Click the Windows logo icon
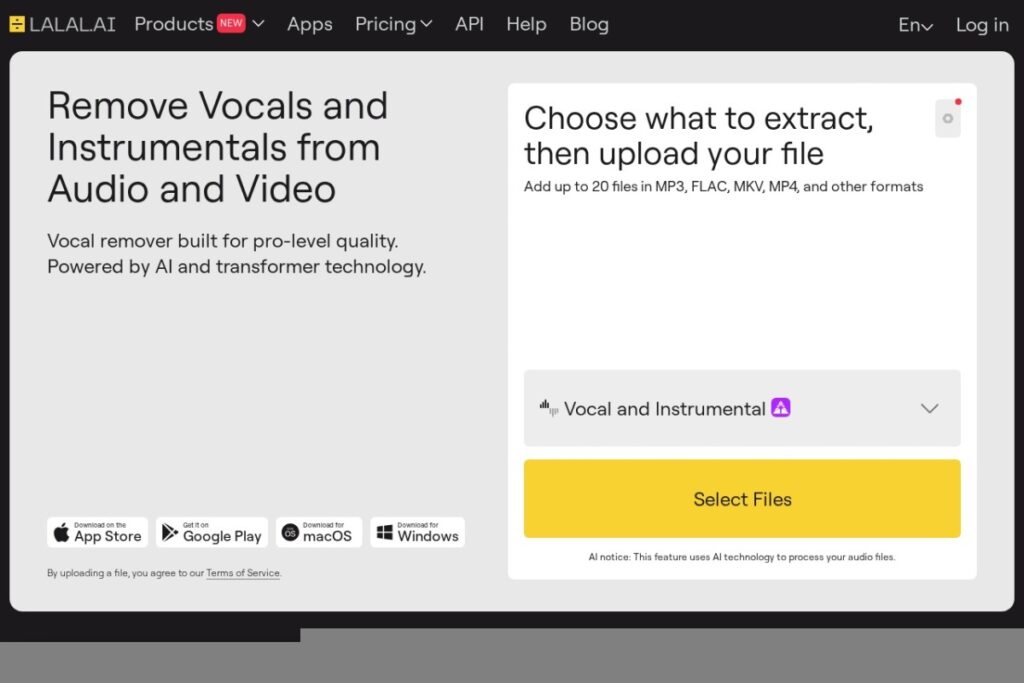The image size is (1024, 683). [x=385, y=533]
